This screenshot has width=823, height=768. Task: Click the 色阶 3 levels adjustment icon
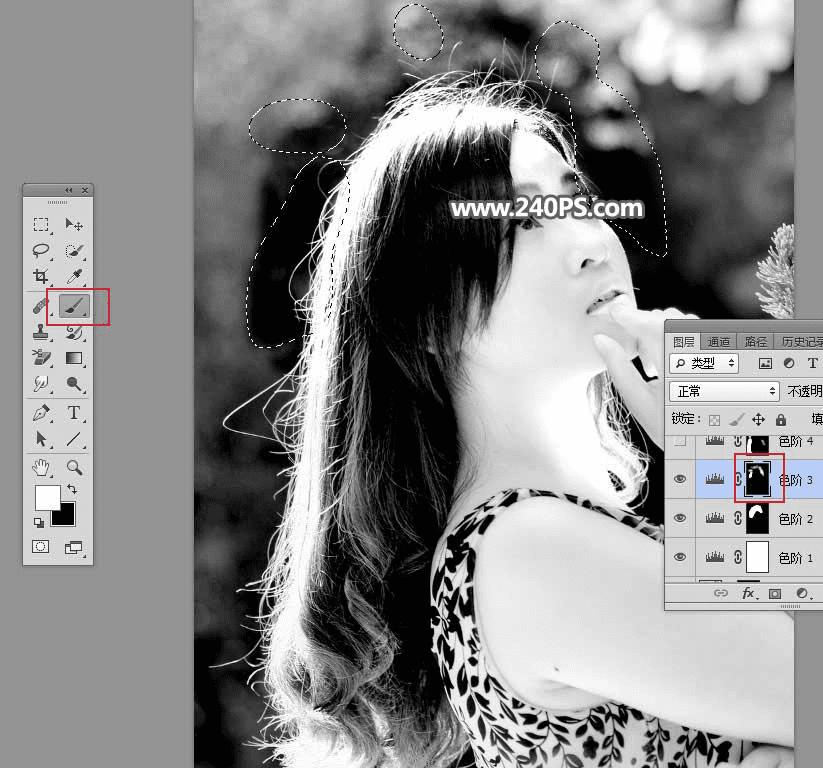click(x=714, y=479)
